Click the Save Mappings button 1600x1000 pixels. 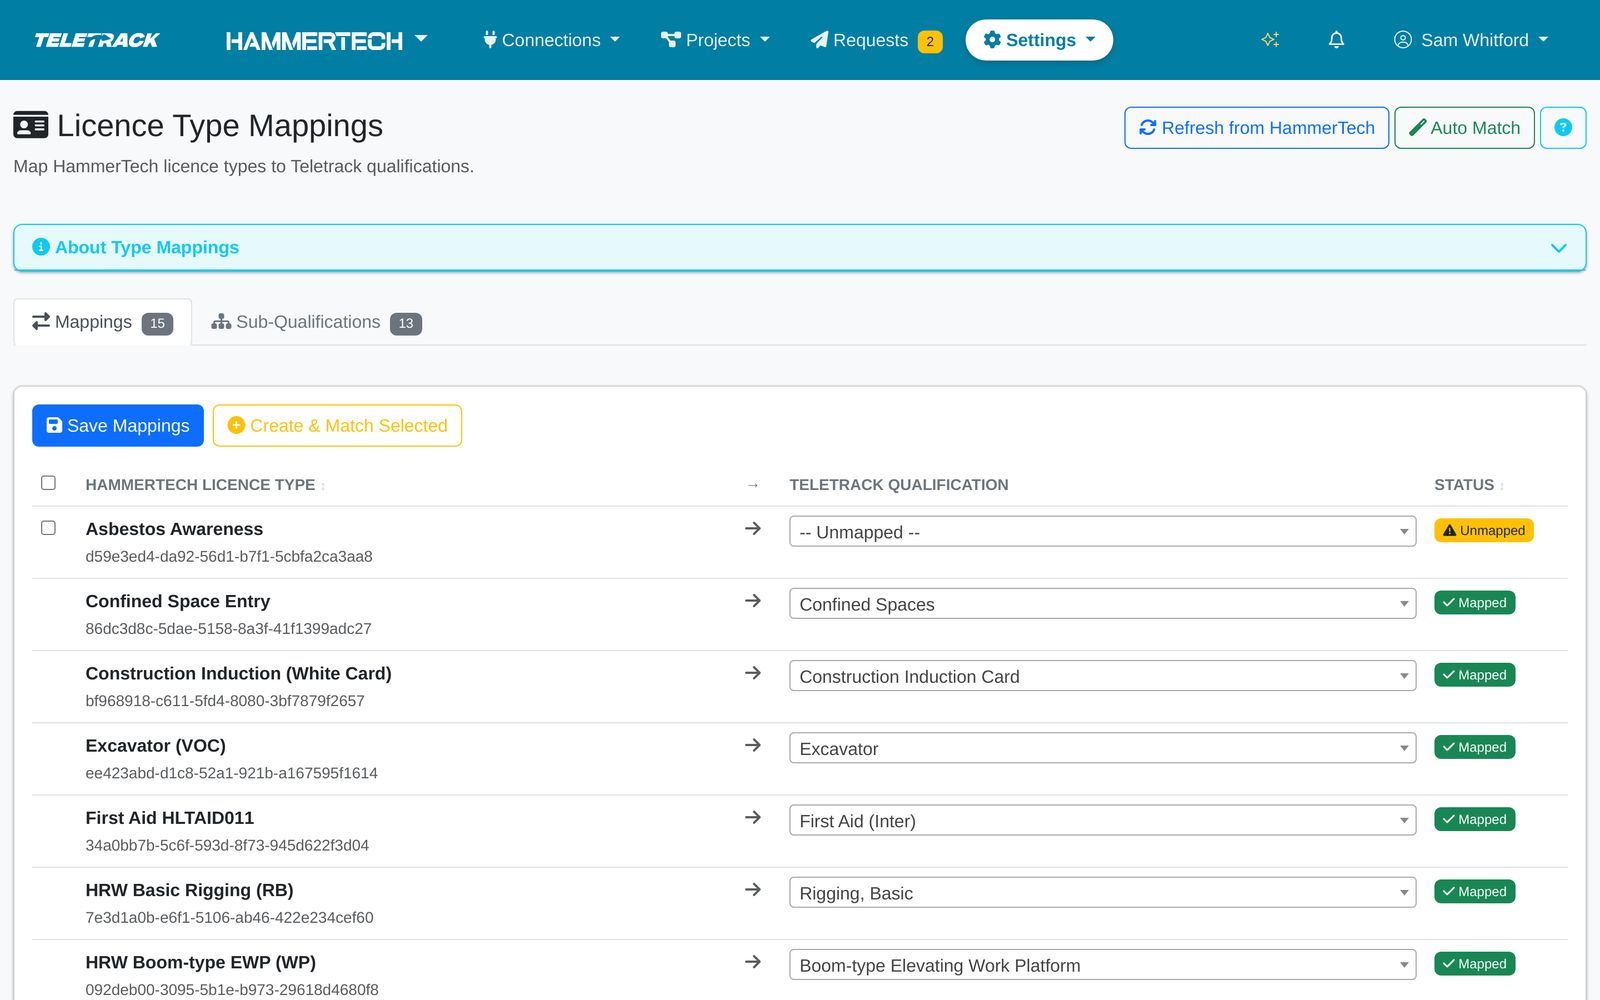tap(118, 426)
